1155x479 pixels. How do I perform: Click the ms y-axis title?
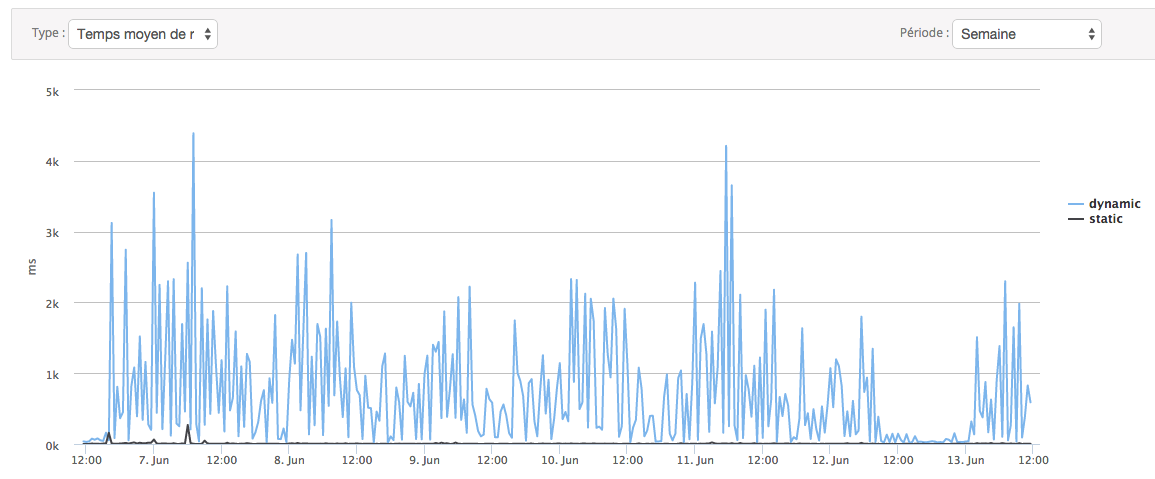32,267
